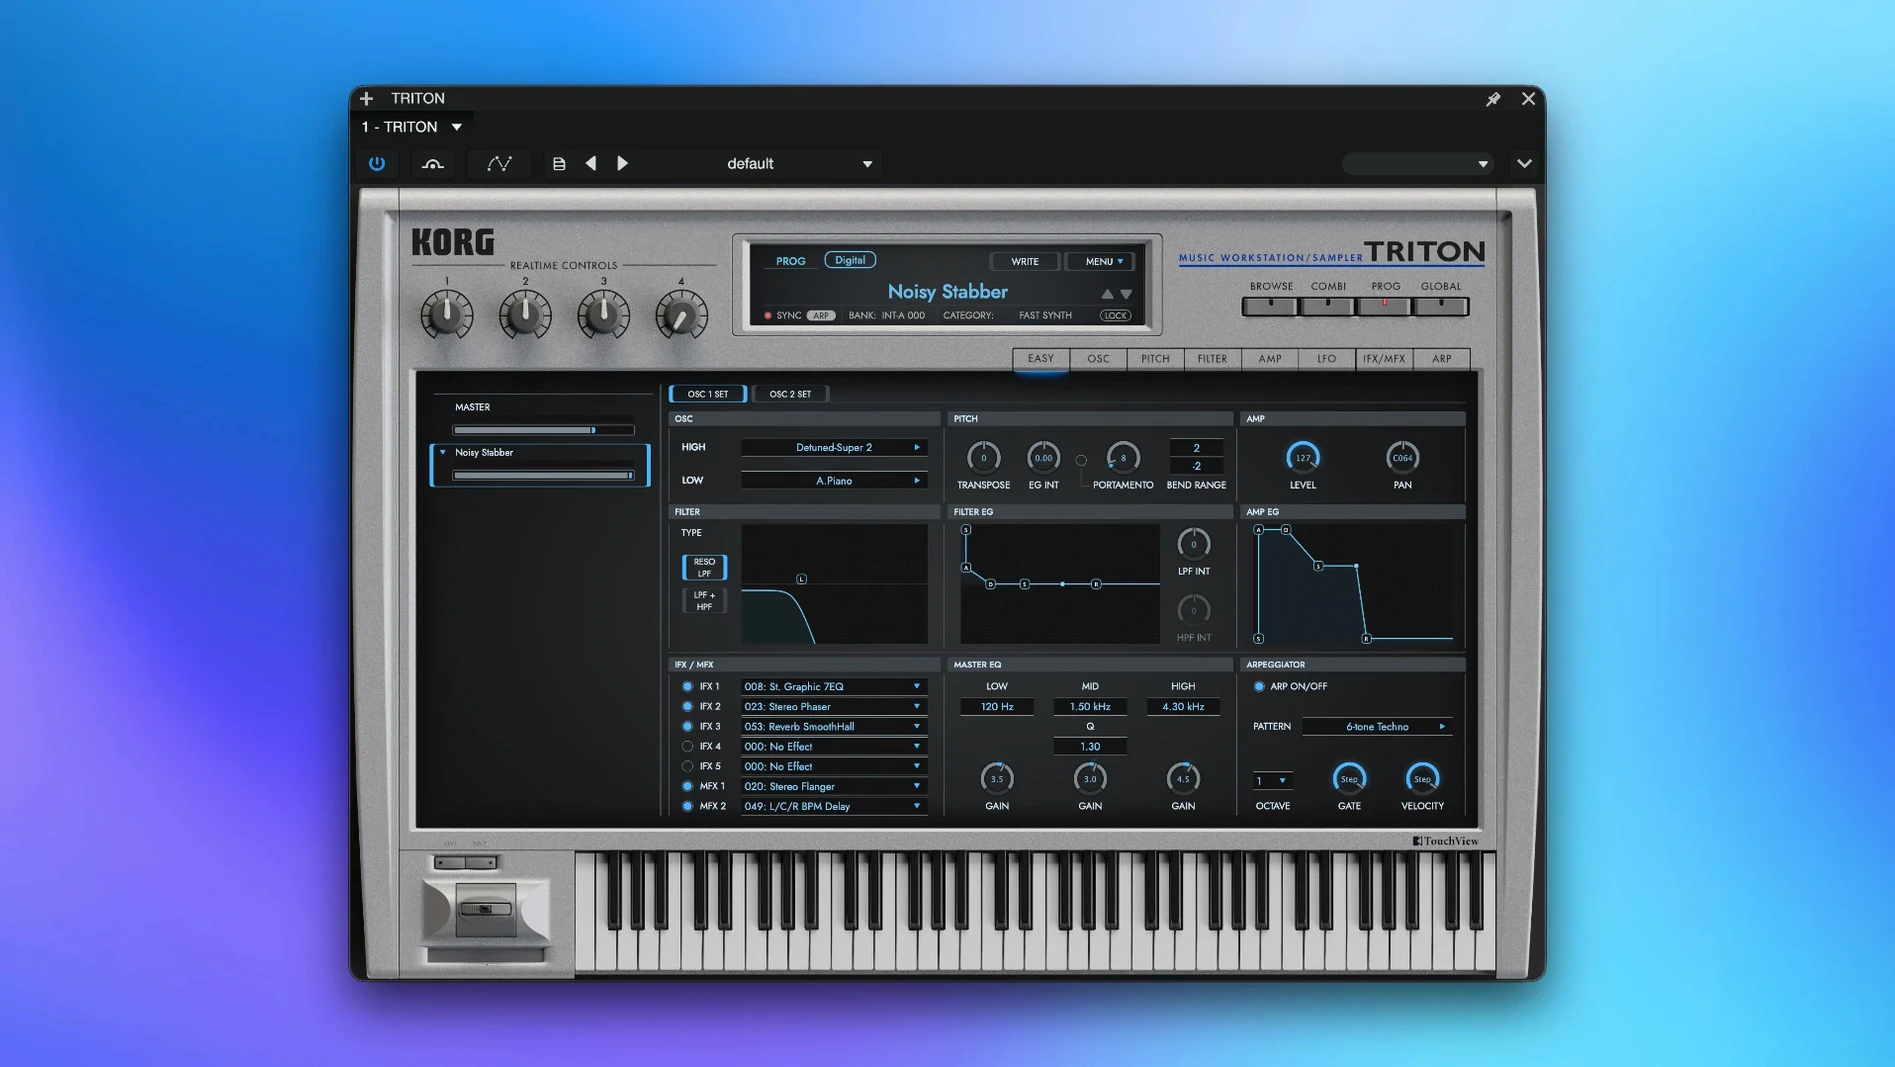This screenshot has height=1067, width=1895.
Task: Click the plus icon beside TRITON title
Action: [x=367, y=98]
